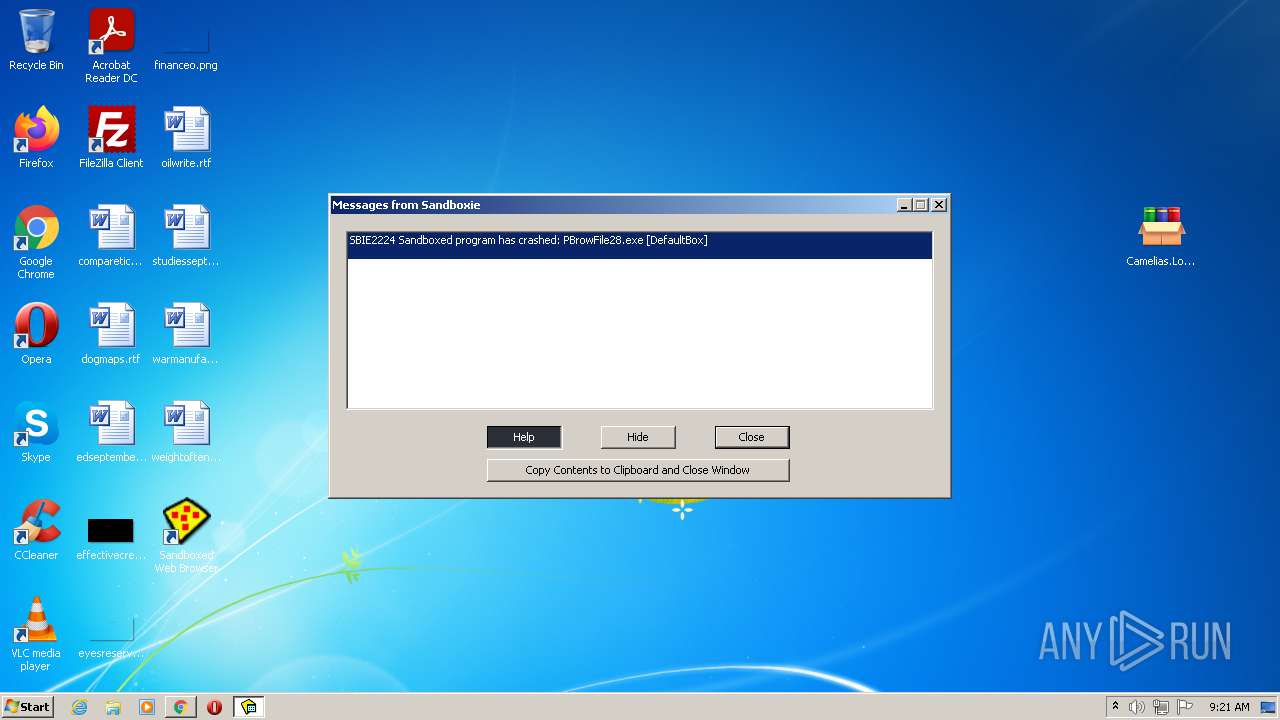Click the Chrome taskbar icon

tap(180, 707)
